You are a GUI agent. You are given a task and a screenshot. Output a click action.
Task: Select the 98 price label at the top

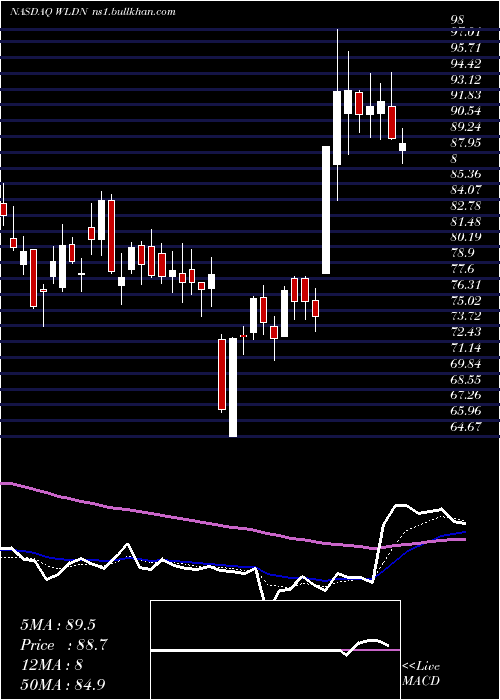458,20
